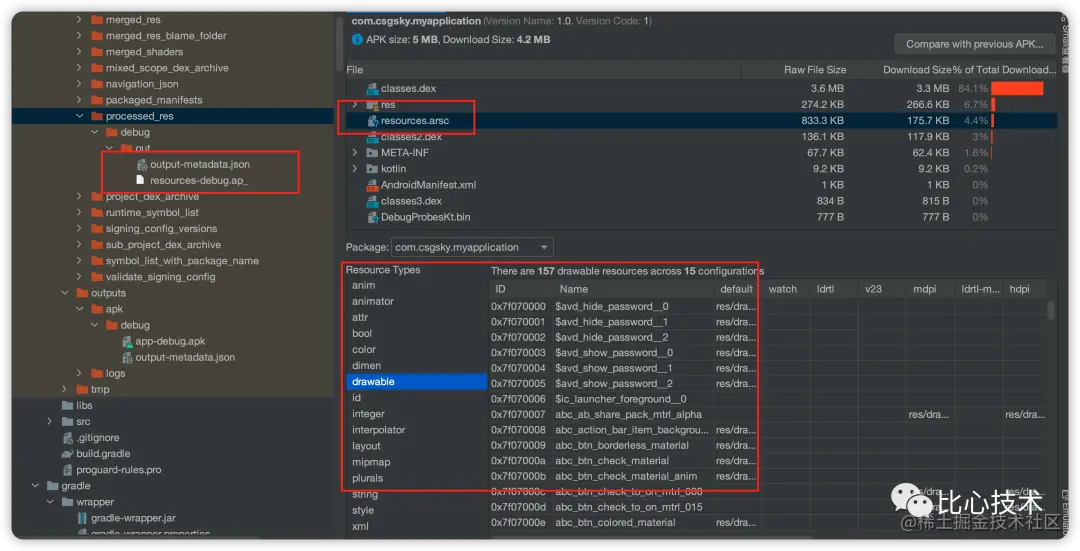
Task: Click Compare with previous APK button
Action: click(975, 44)
